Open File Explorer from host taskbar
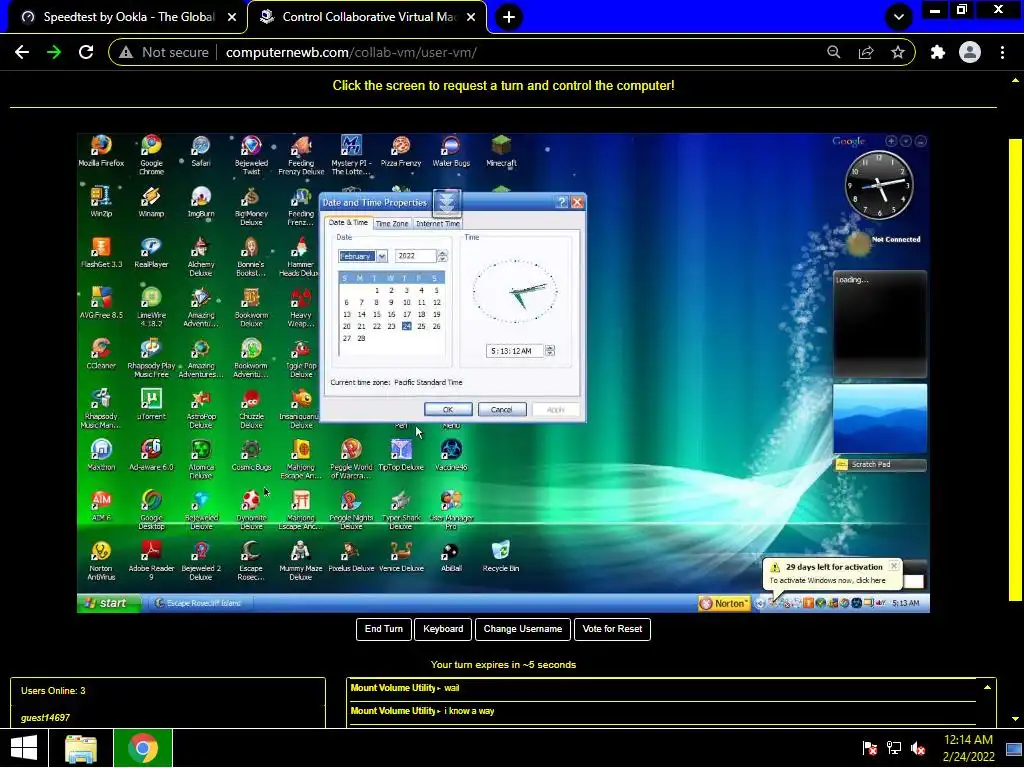 [x=81, y=748]
